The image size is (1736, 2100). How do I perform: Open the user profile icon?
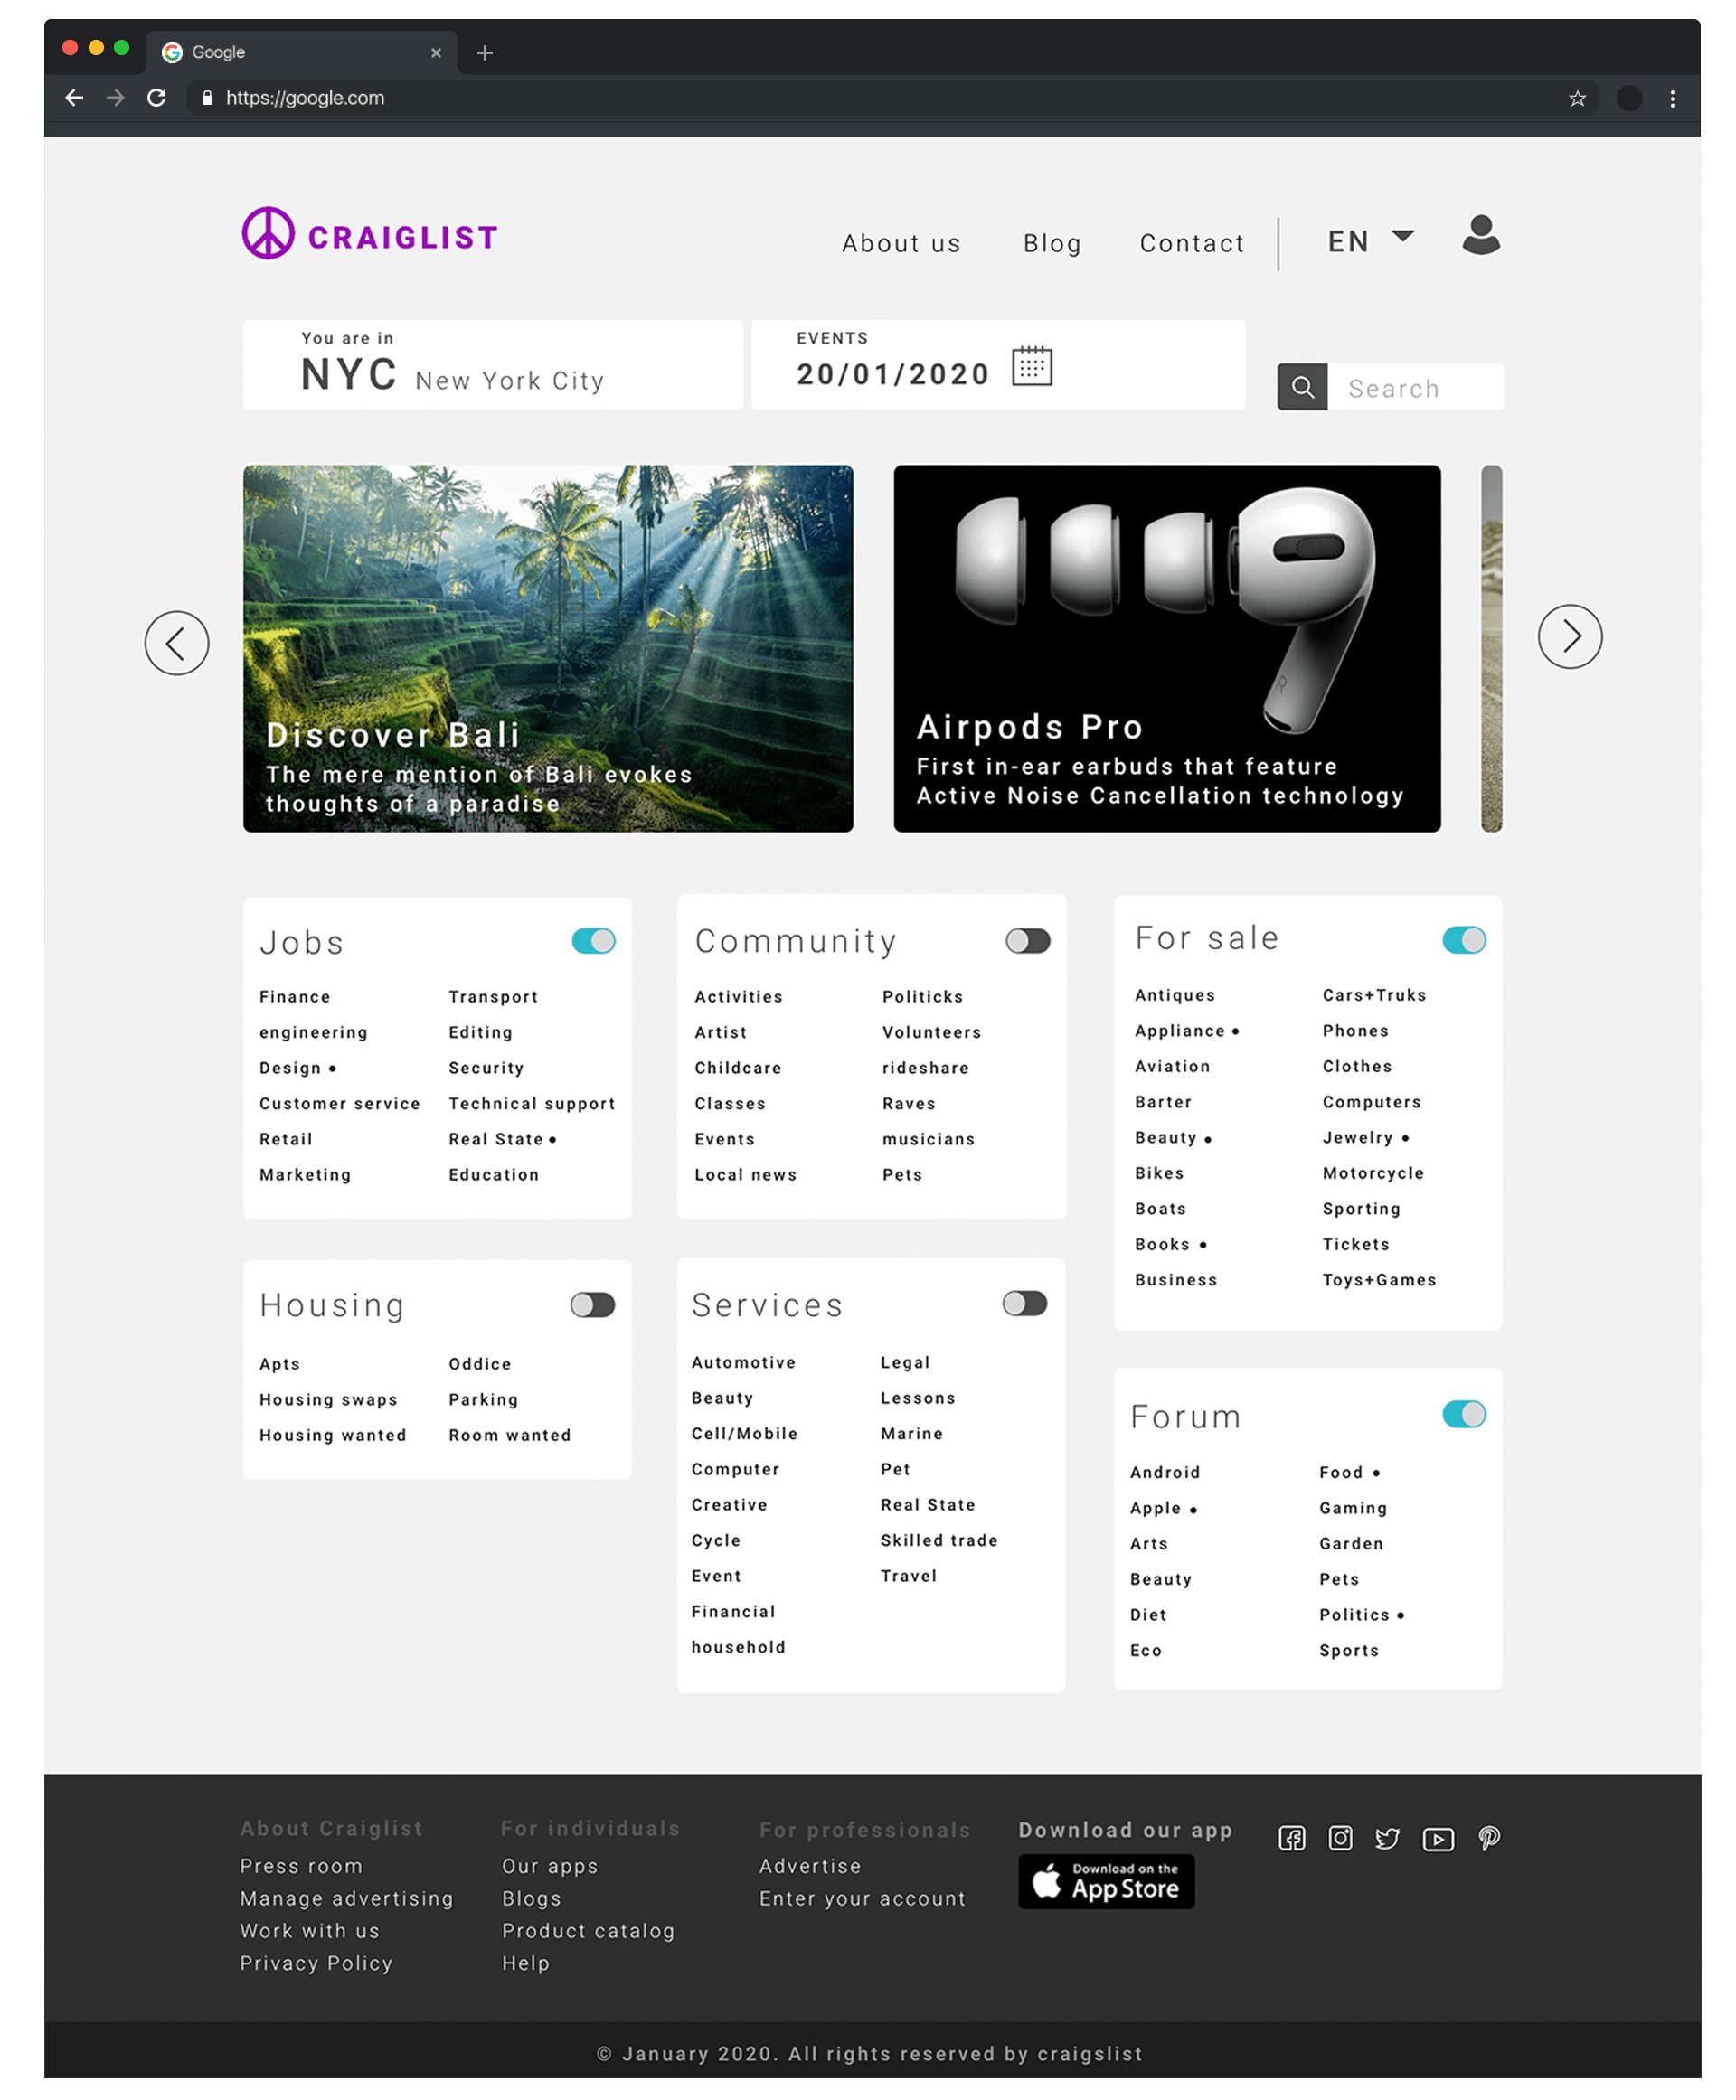(1480, 235)
